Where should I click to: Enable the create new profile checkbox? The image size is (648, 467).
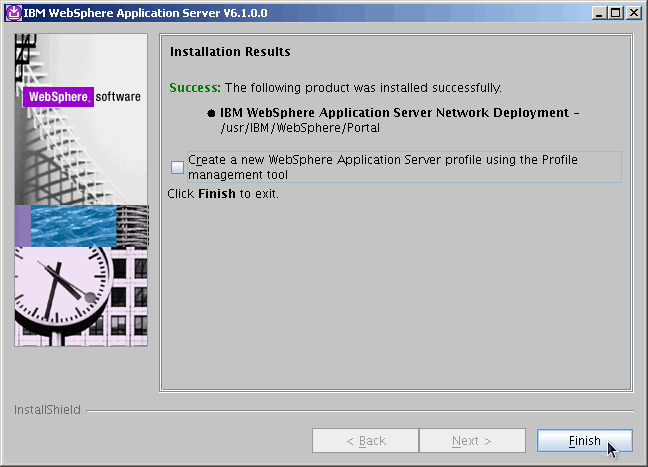177,167
